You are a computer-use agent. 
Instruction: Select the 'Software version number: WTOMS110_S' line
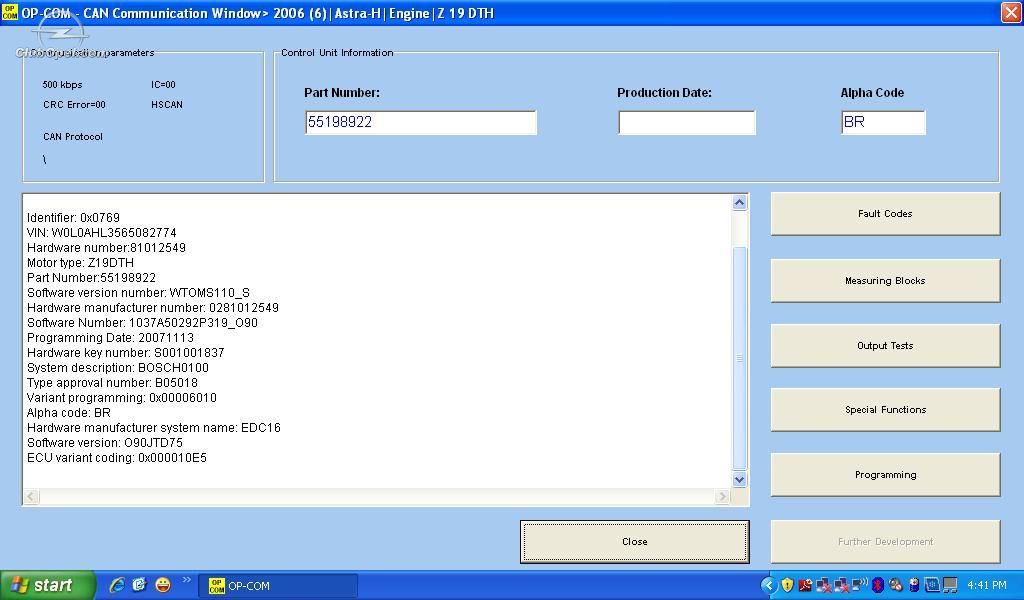click(138, 292)
